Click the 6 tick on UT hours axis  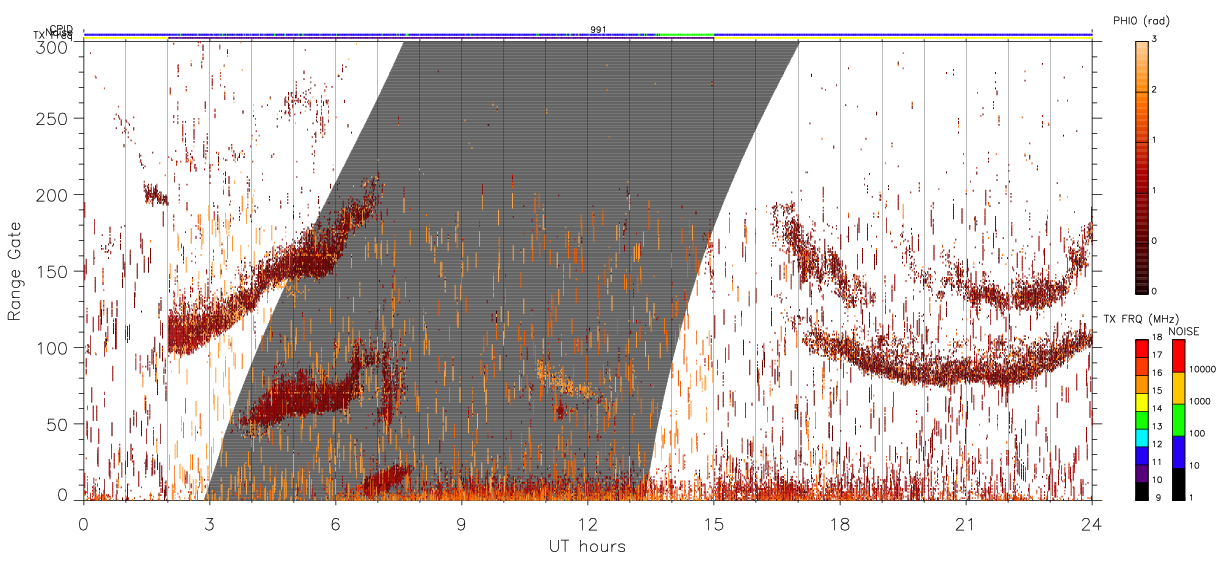(336, 523)
